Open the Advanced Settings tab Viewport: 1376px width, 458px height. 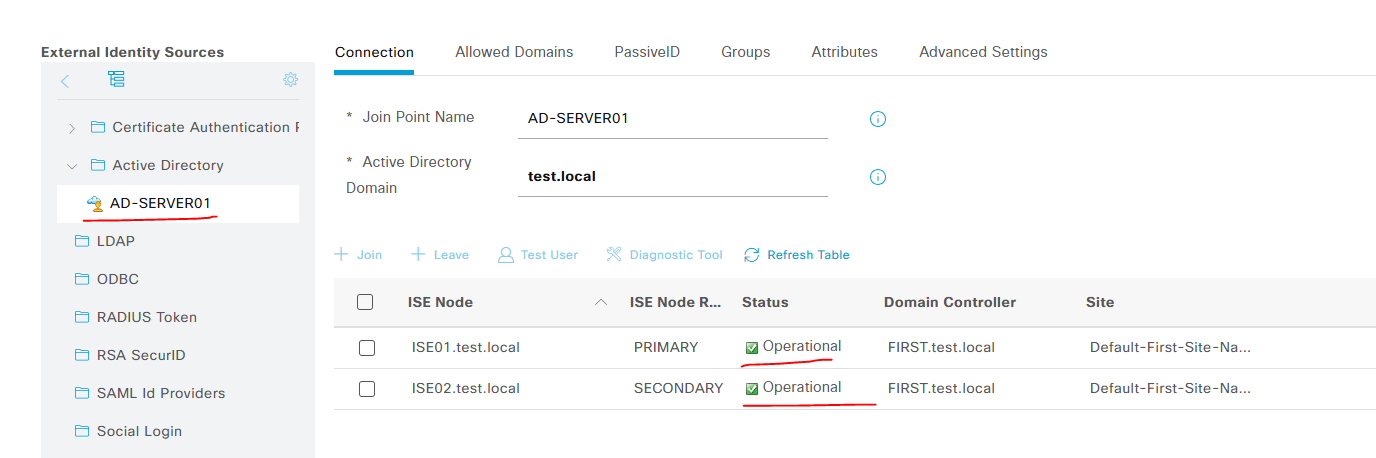(x=983, y=52)
